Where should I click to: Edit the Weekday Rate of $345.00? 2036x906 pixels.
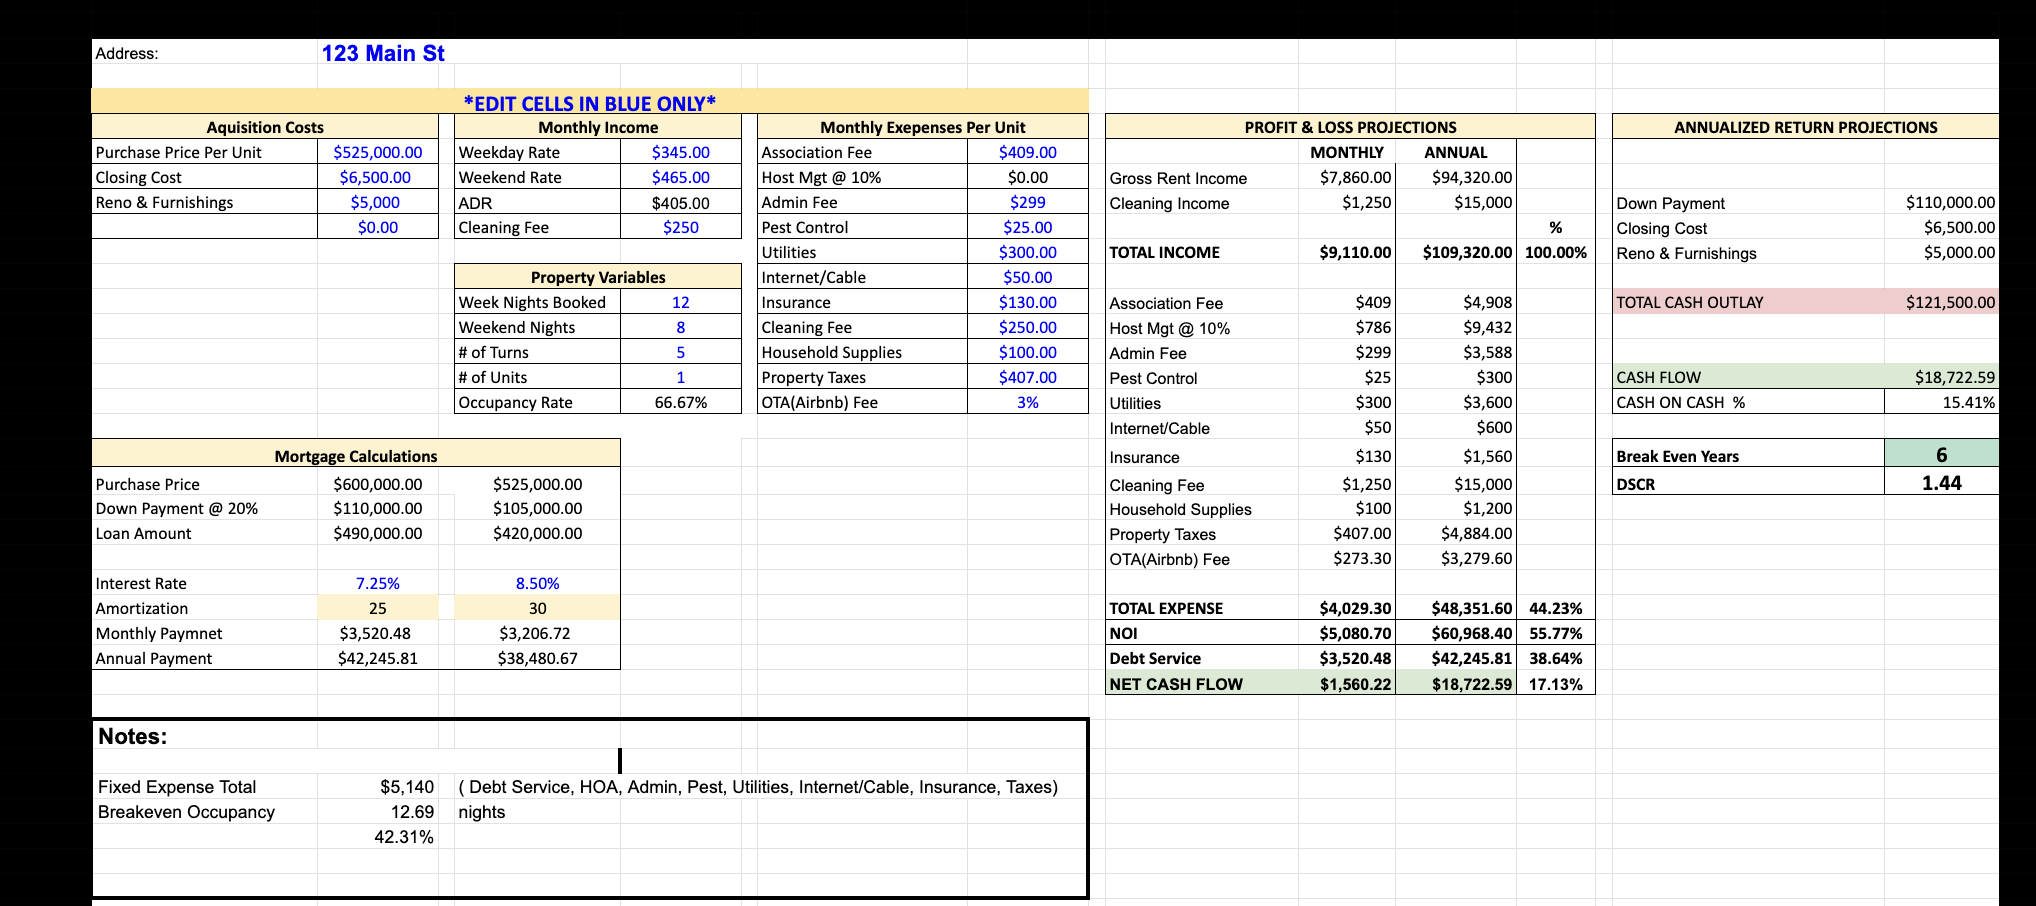(x=680, y=152)
